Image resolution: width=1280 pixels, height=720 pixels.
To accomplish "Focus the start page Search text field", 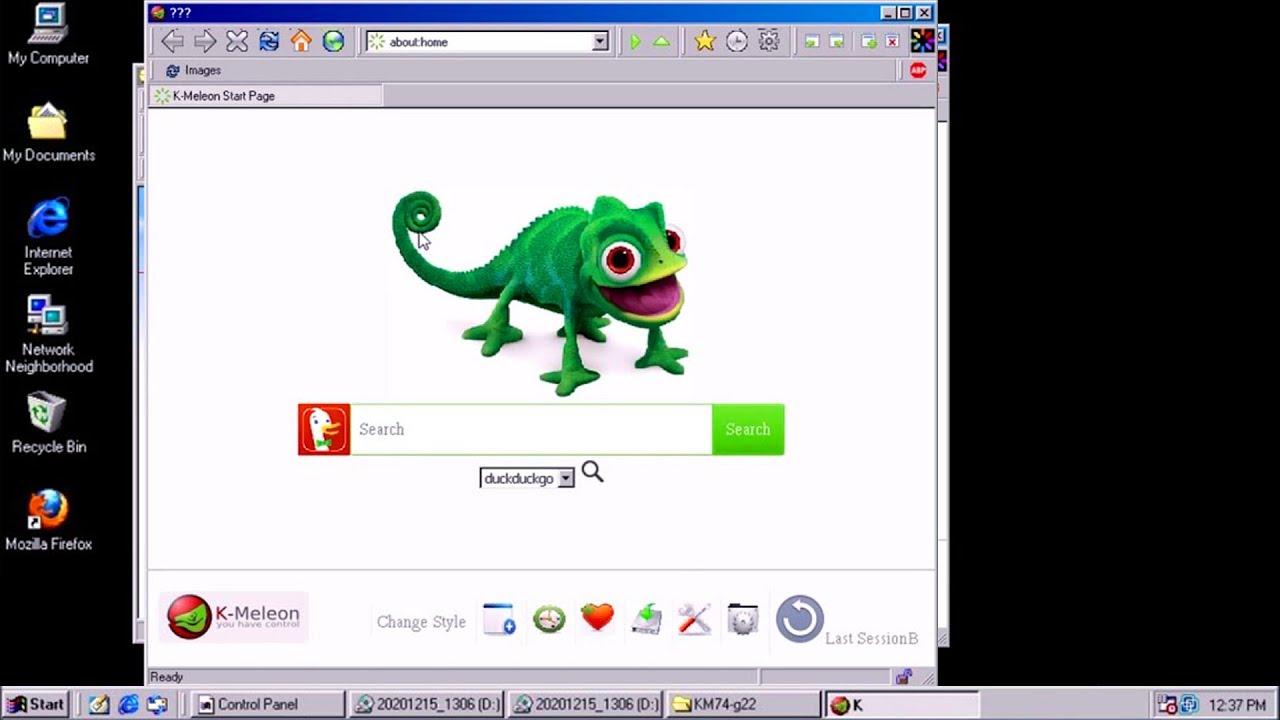I will click(531, 429).
